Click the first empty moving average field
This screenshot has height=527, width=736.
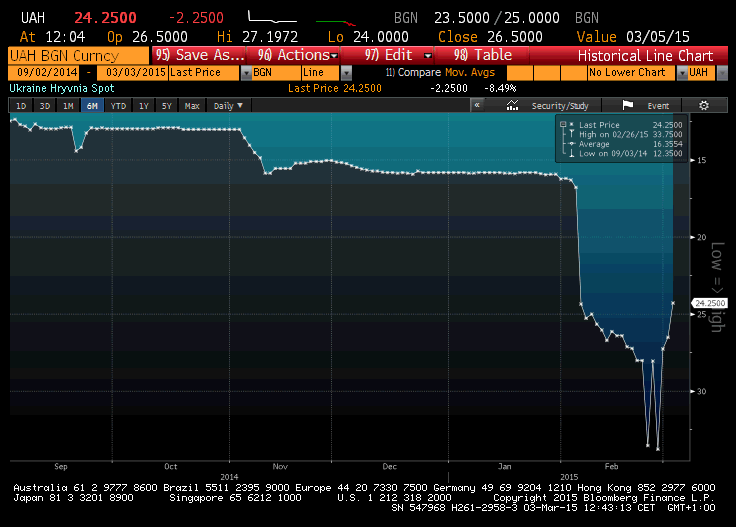coord(520,73)
